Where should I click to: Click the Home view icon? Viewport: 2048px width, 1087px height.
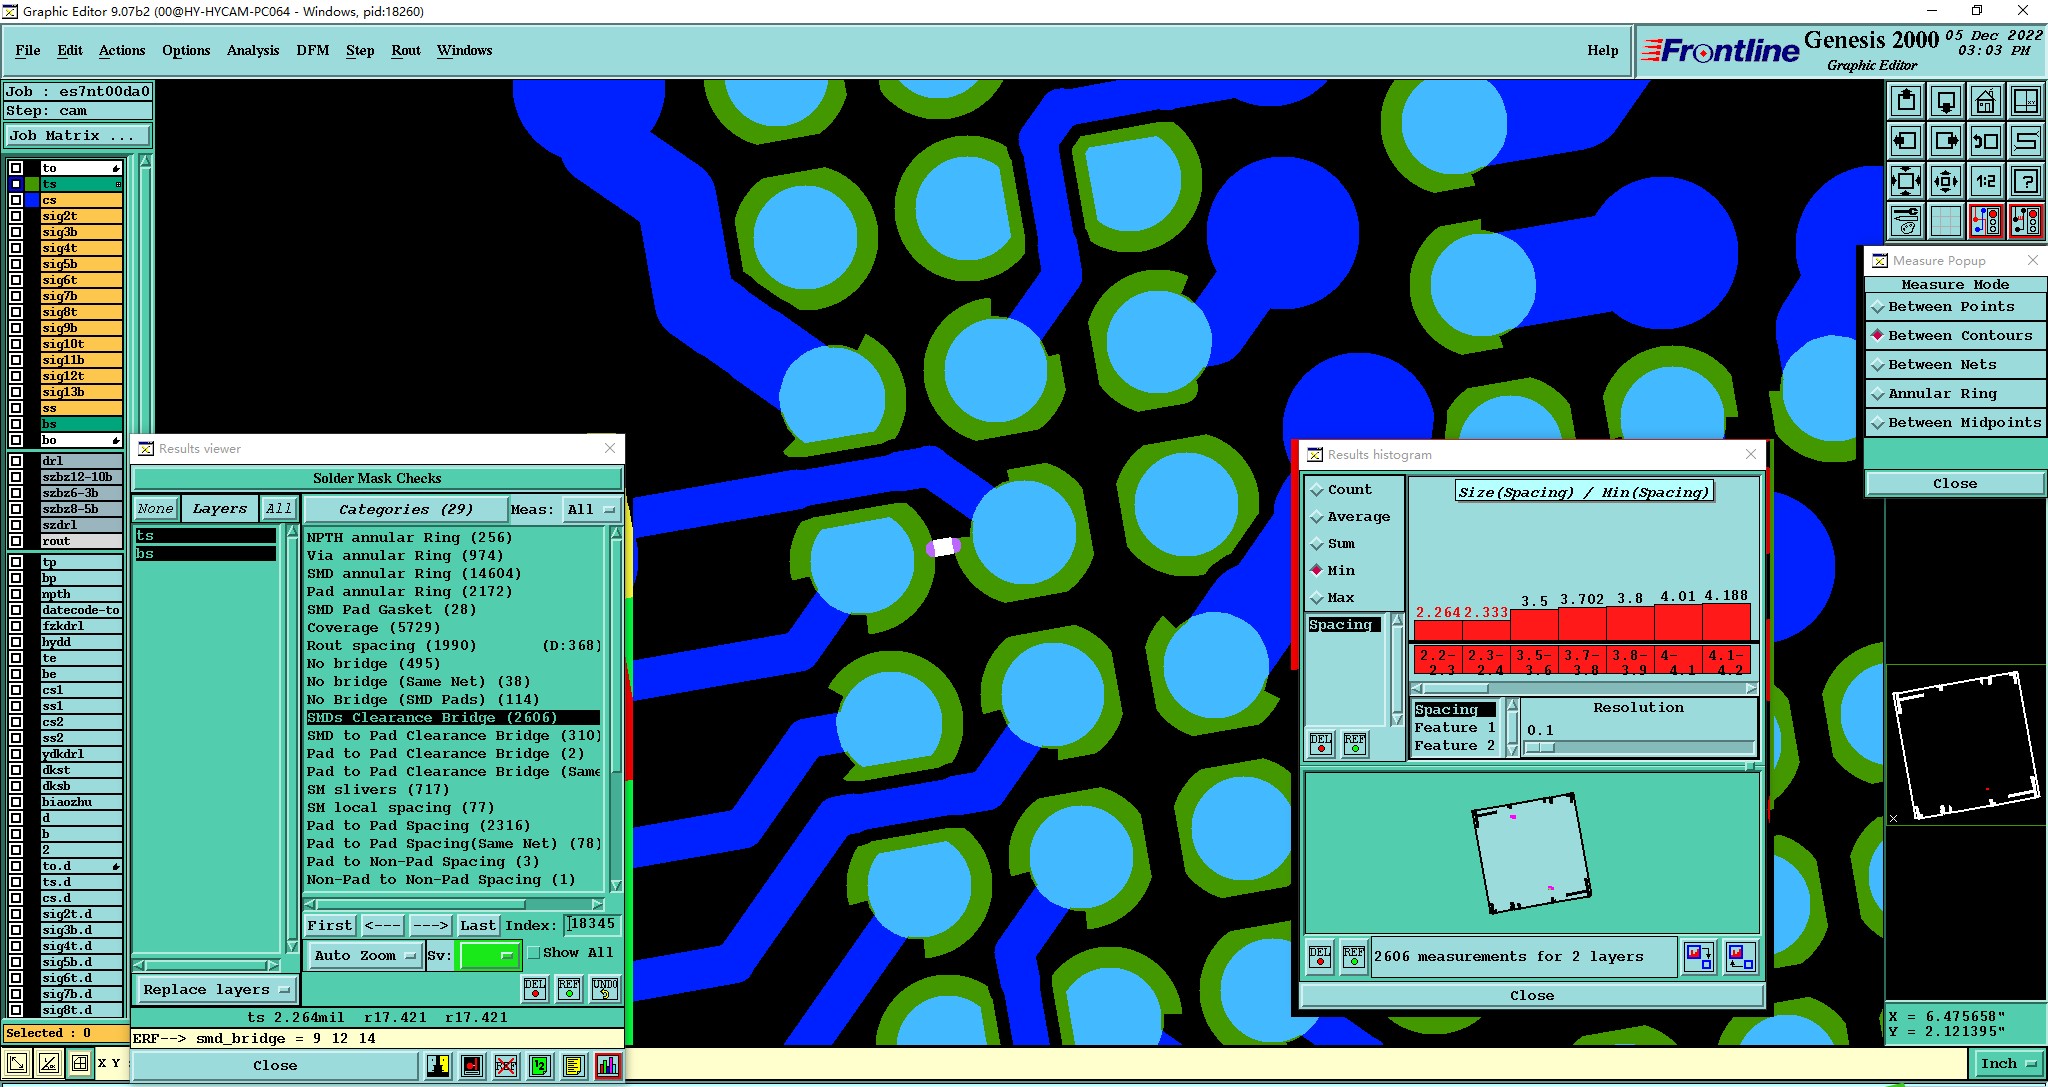click(1985, 101)
